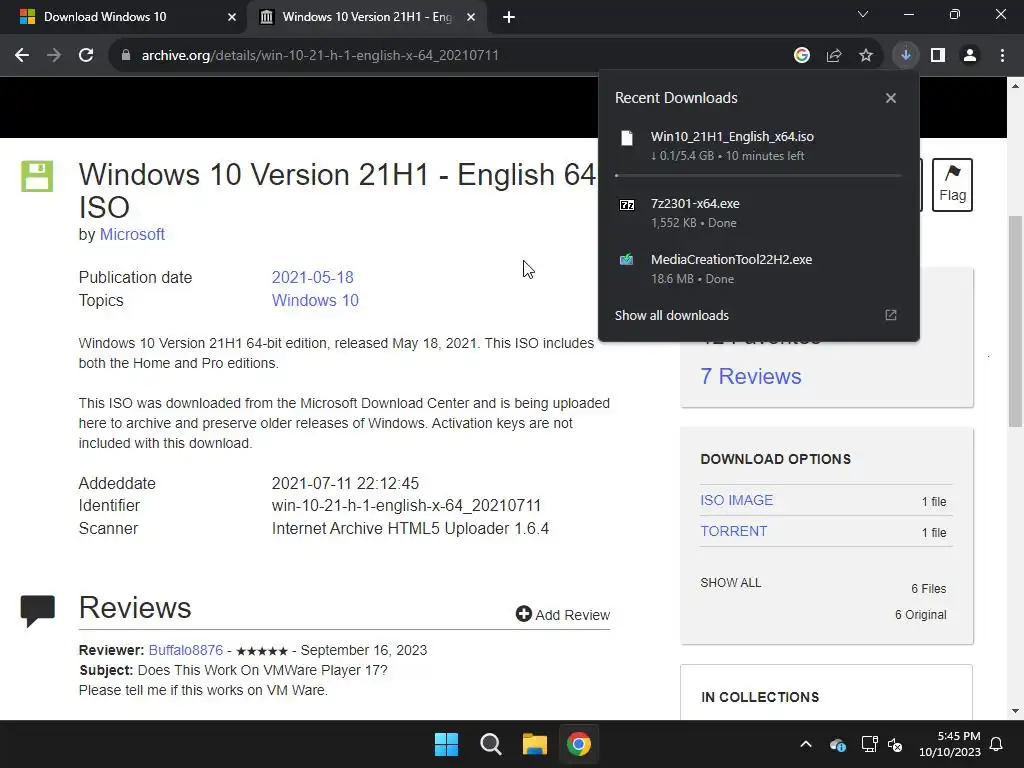This screenshot has height=768, width=1024.
Task: Flag this archive item
Action: pyautogui.click(x=952, y=185)
